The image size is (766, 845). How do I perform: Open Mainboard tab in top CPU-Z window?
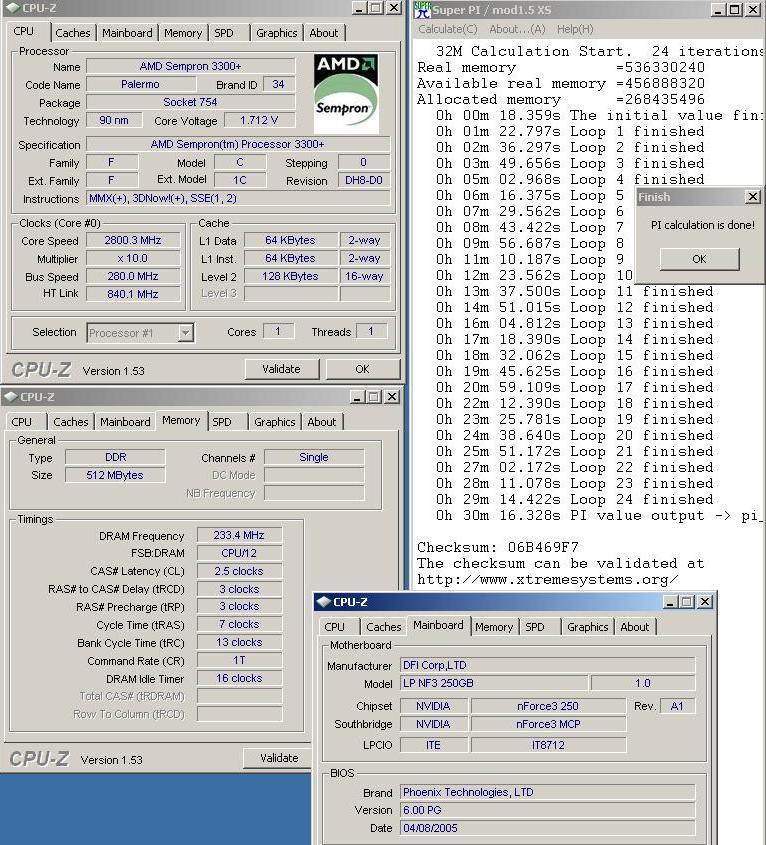tap(127, 33)
